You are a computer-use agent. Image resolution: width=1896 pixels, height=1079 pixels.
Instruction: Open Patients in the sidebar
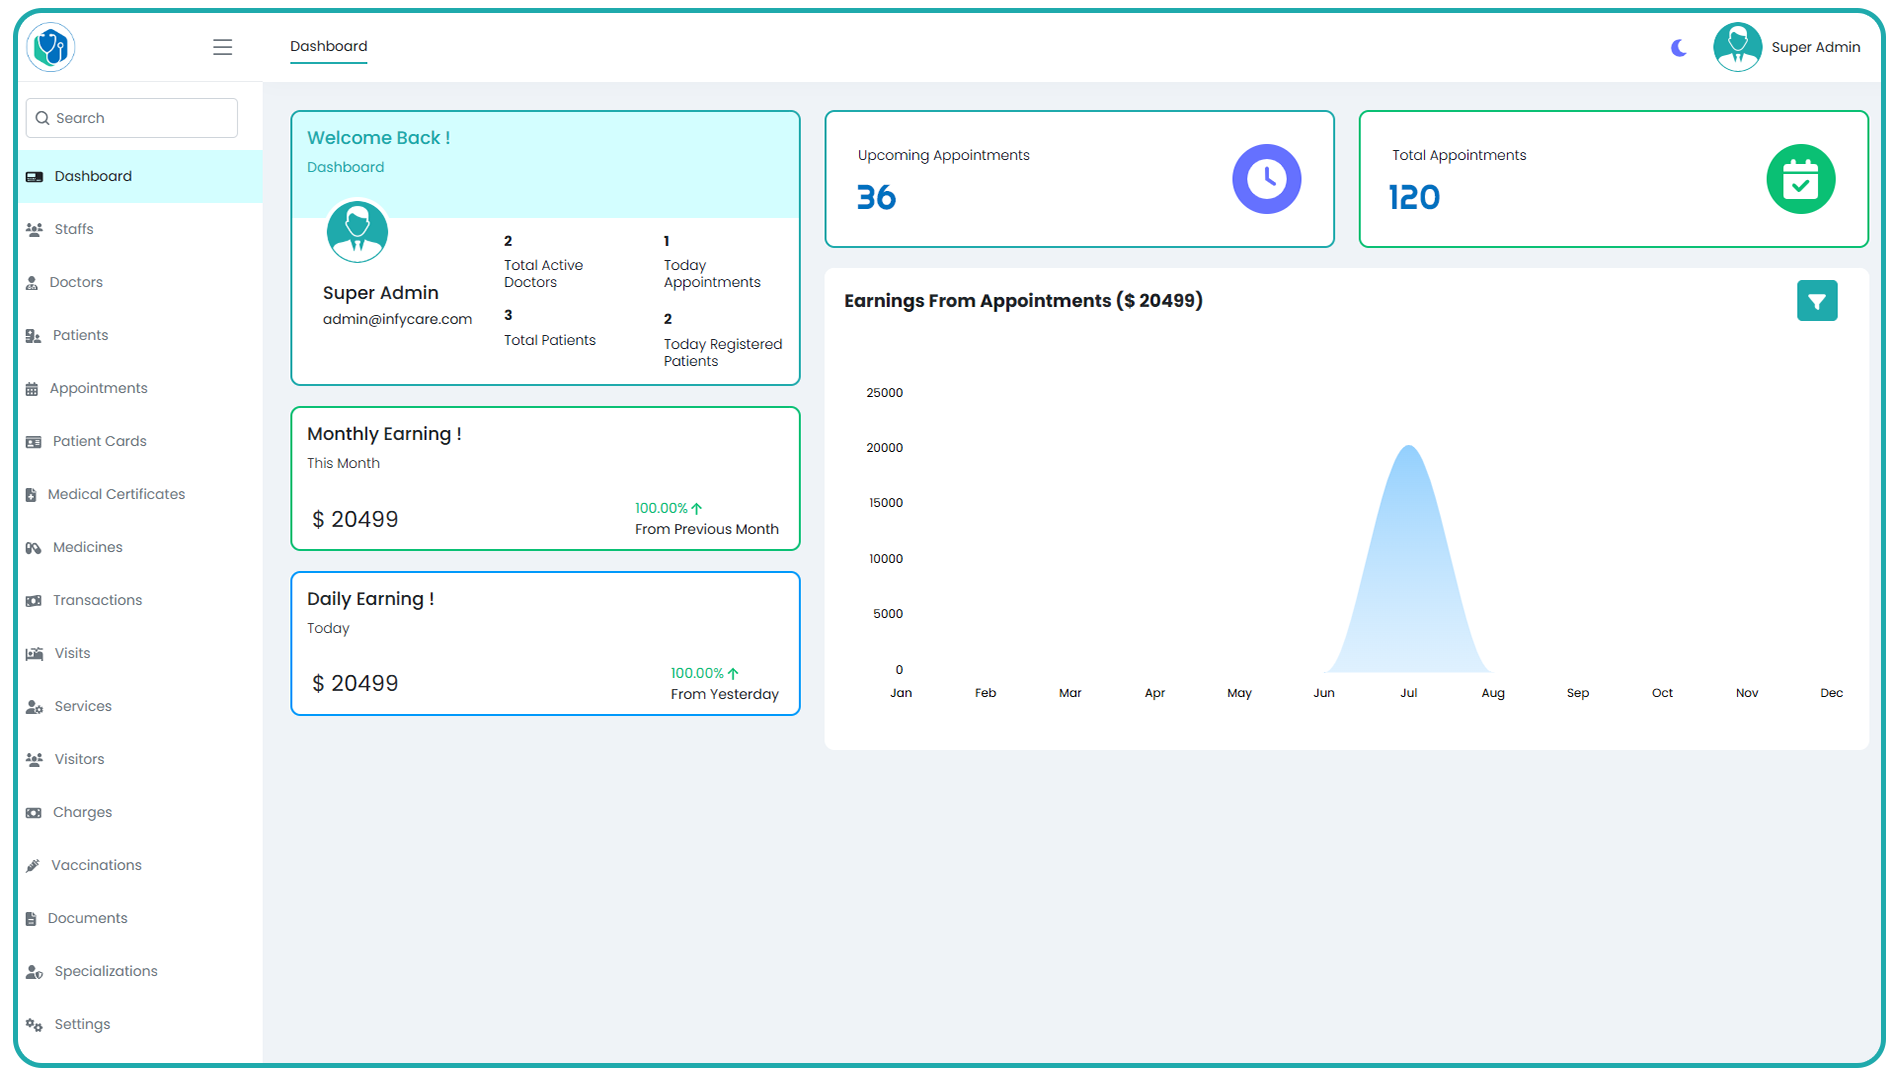pyautogui.click(x=140, y=335)
